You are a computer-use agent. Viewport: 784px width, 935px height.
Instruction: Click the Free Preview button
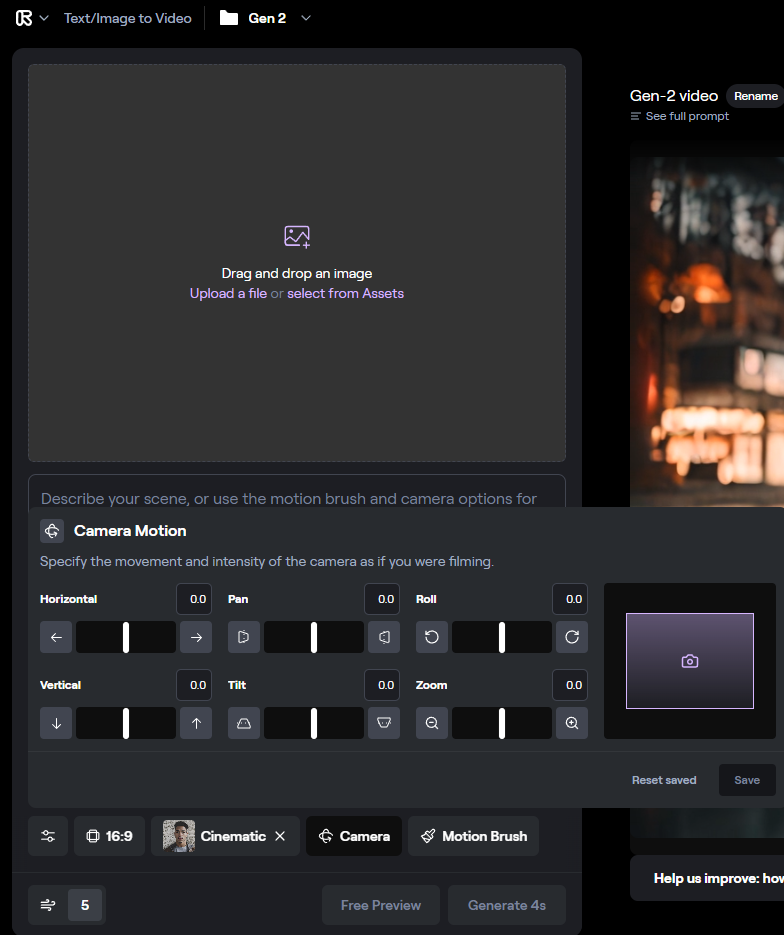pos(381,905)
